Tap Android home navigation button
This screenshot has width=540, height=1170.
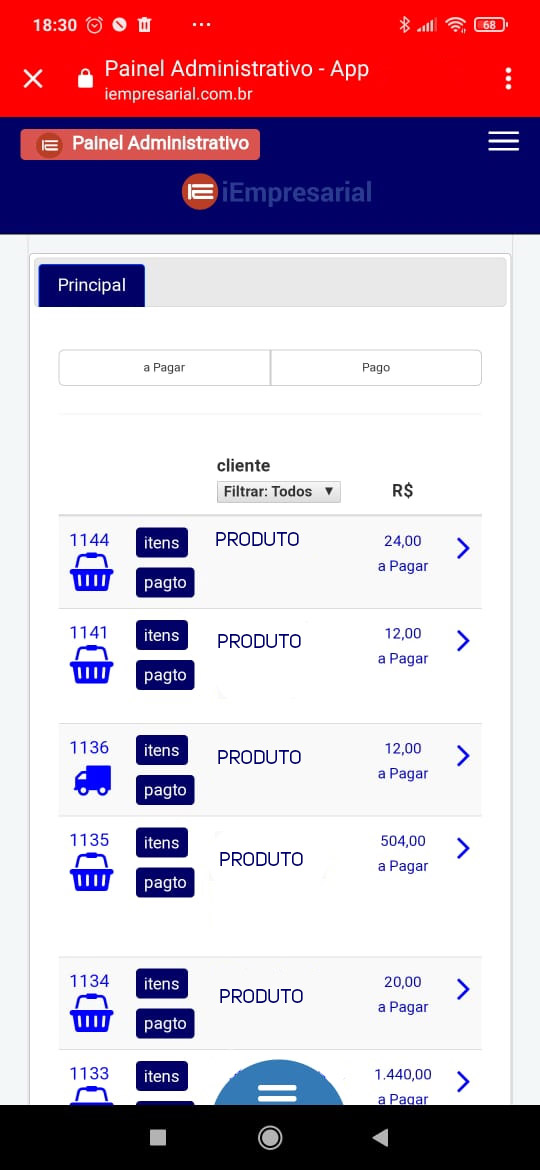pyautogui.click(x=270, y=1137)
